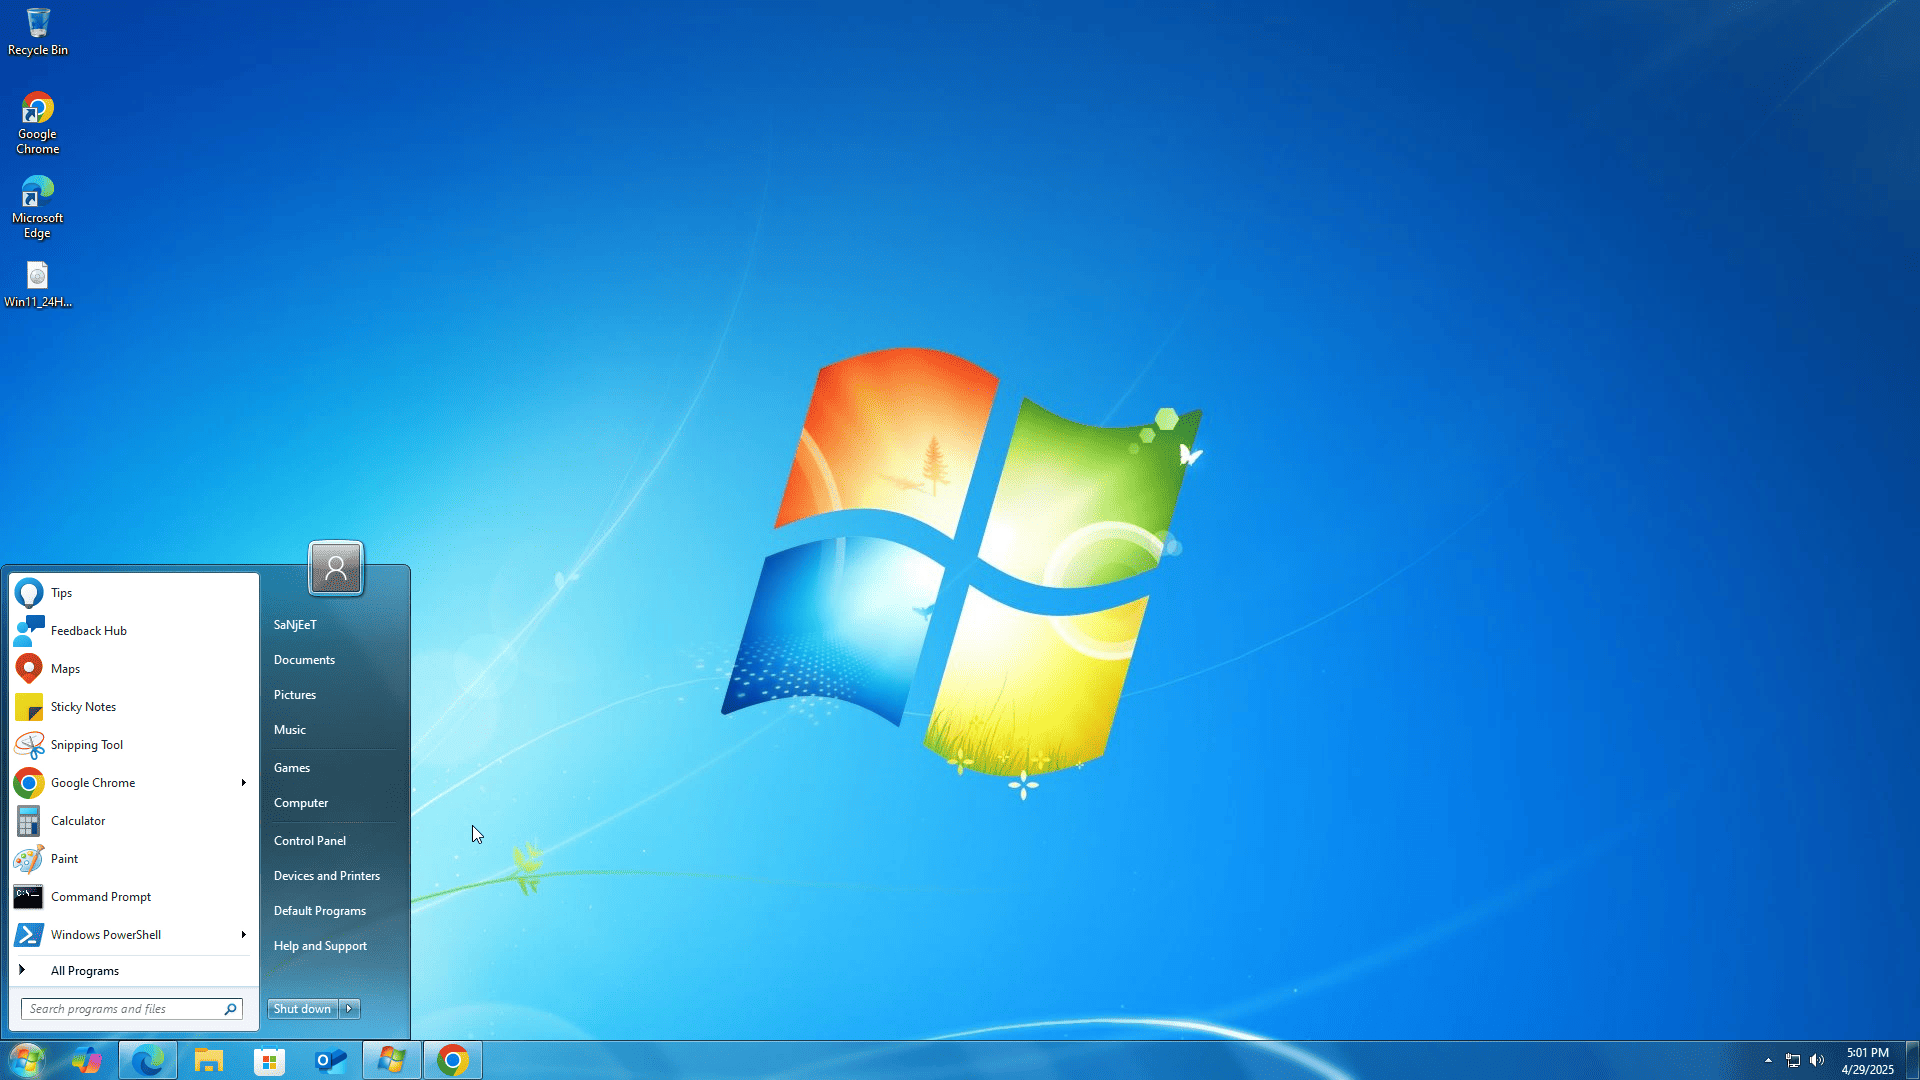Open Help and Support
This screenshot has height=1080, width=1920.
click(319, 945)
